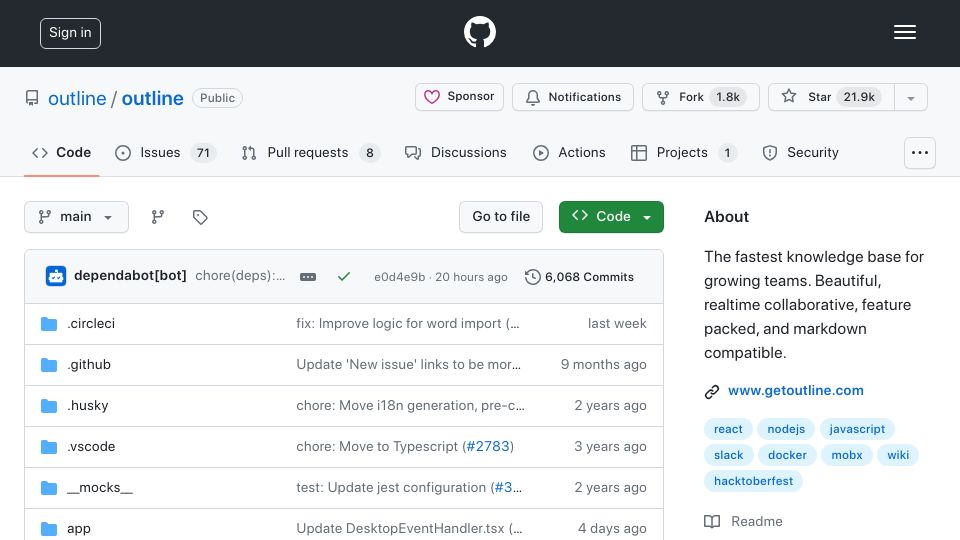
Task: Select the react topic tag
Action: 728,429
